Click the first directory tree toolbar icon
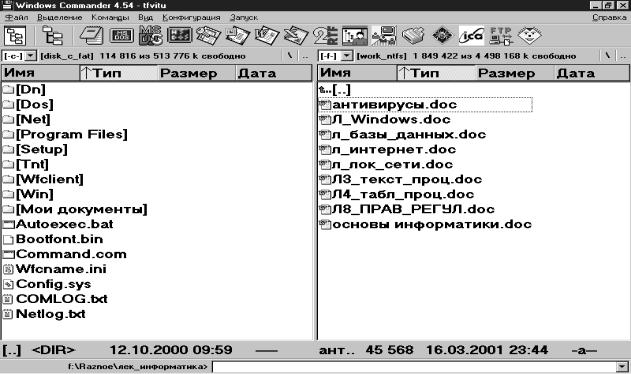Screen dimensions: 631x374 coord(15,36)
